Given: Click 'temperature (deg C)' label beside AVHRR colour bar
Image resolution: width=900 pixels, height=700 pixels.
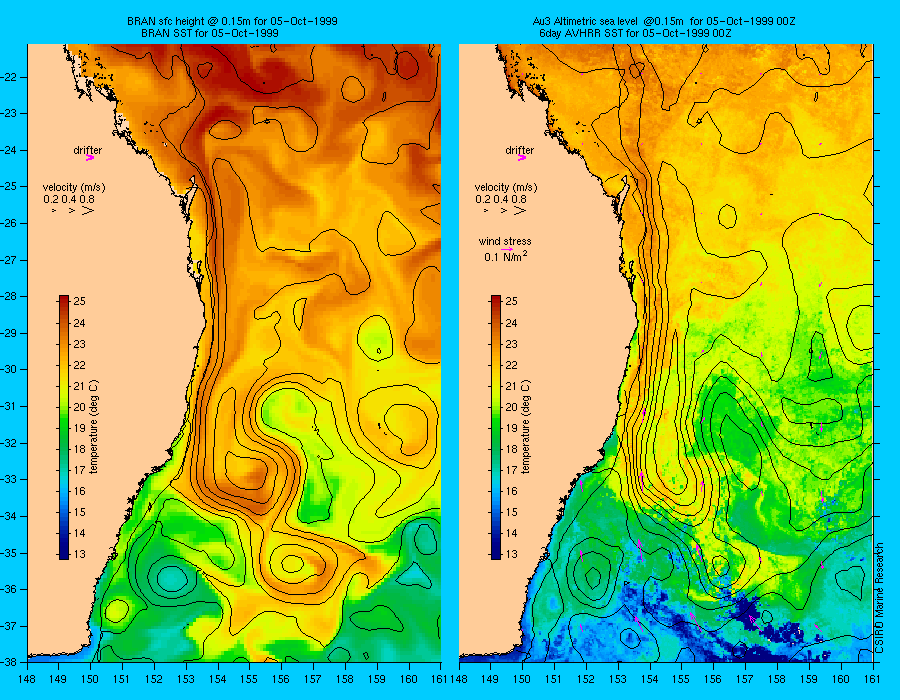Looking at the screenshot, I should pos(526,427).
